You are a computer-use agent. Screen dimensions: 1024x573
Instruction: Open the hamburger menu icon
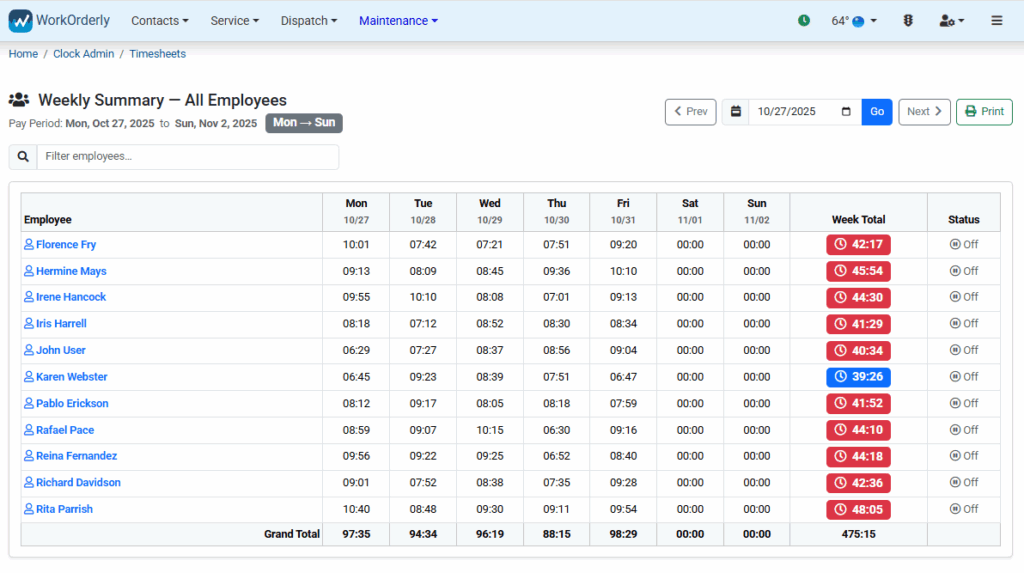tap(996, 21)
